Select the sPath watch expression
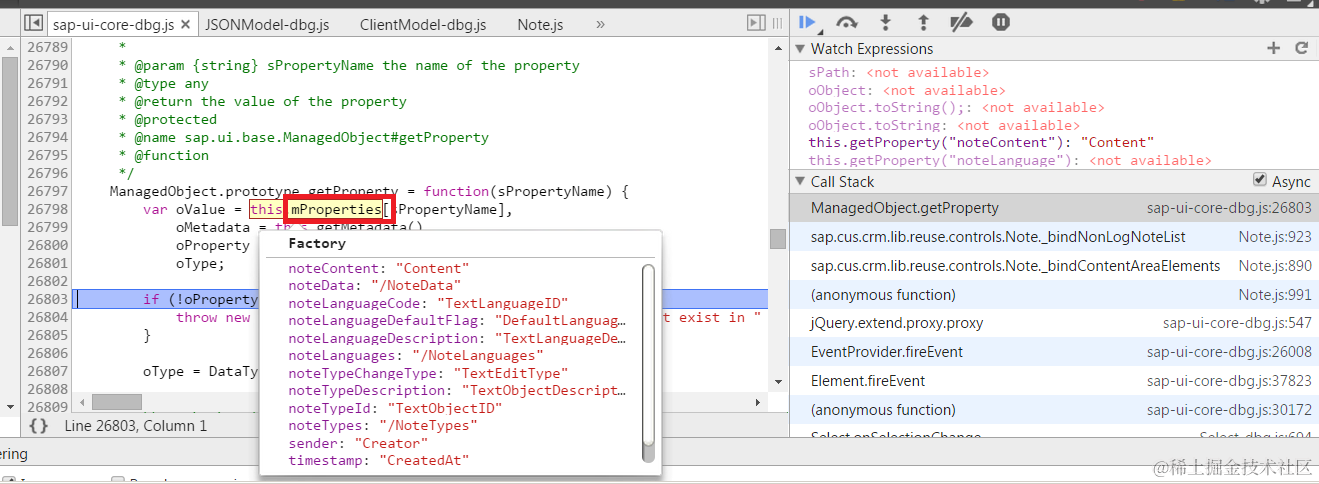 click(x=898, y=73)
